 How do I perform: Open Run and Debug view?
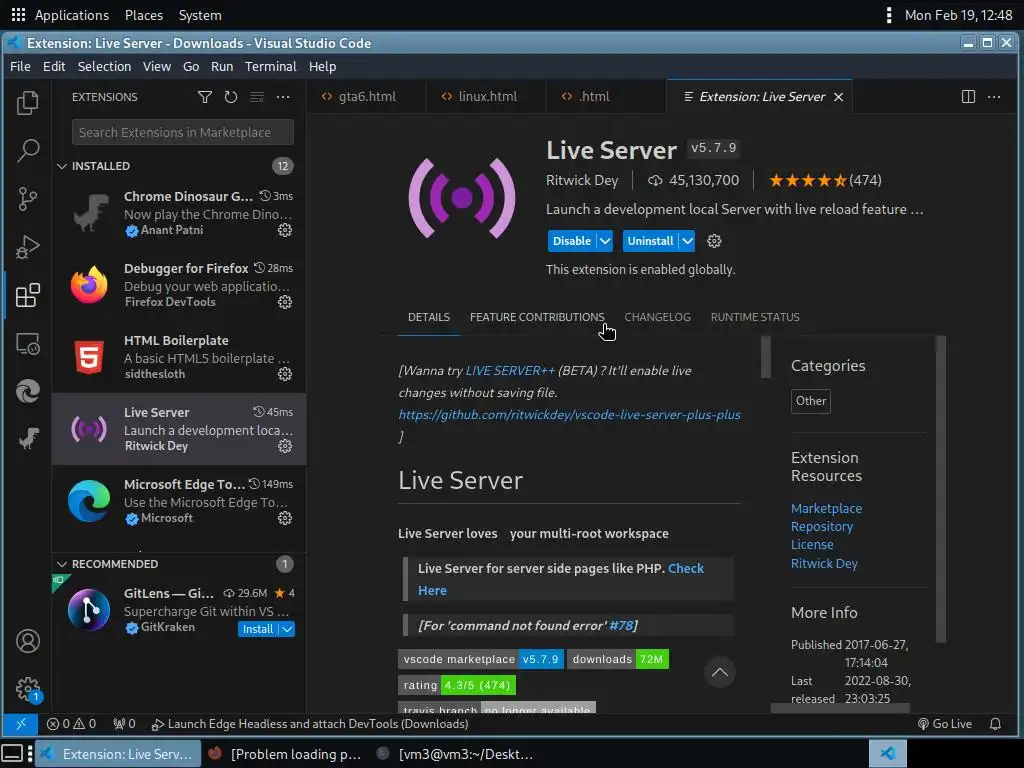pos(27,247)
